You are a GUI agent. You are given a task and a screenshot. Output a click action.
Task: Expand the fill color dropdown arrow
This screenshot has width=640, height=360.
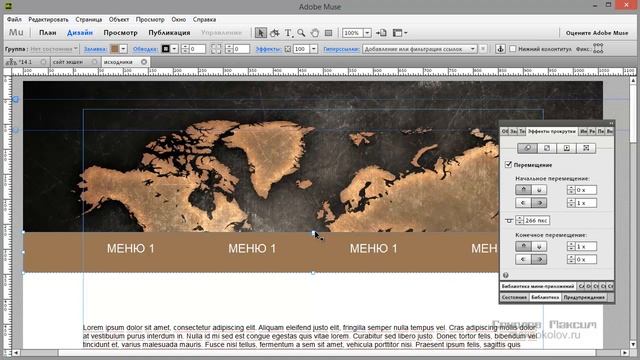[x=123, y=49]
